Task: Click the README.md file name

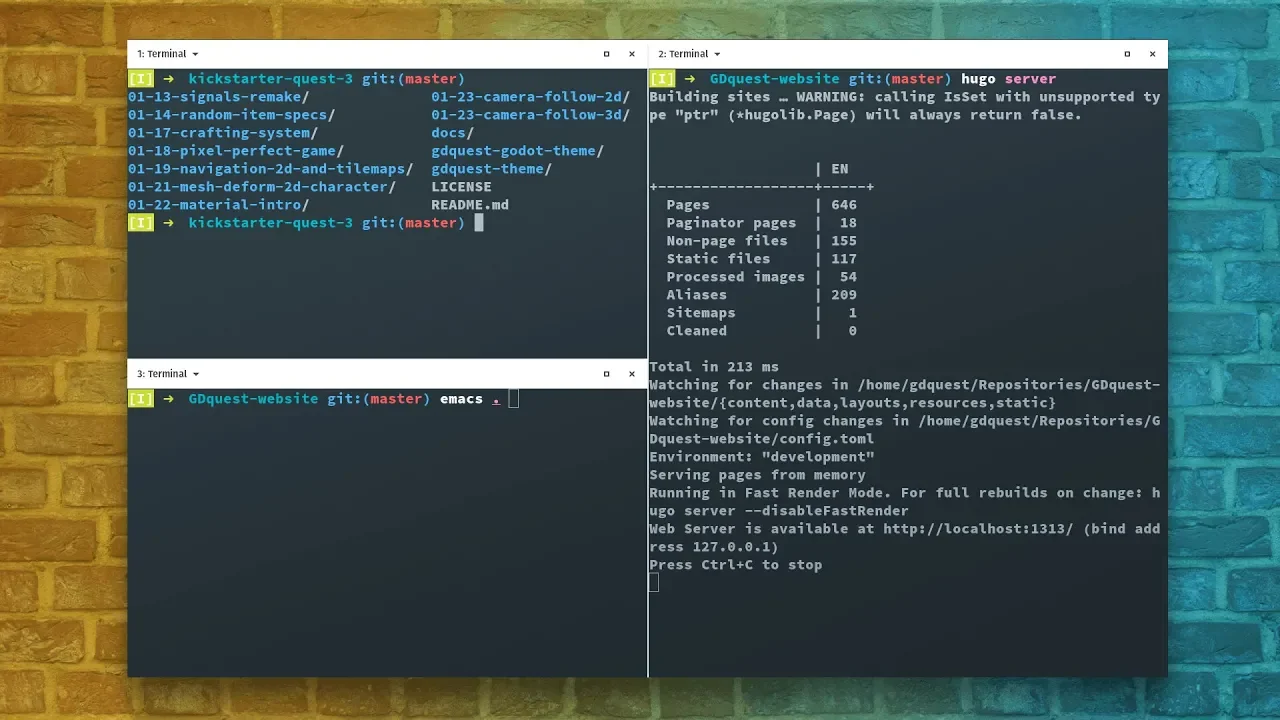Action: 470,205
